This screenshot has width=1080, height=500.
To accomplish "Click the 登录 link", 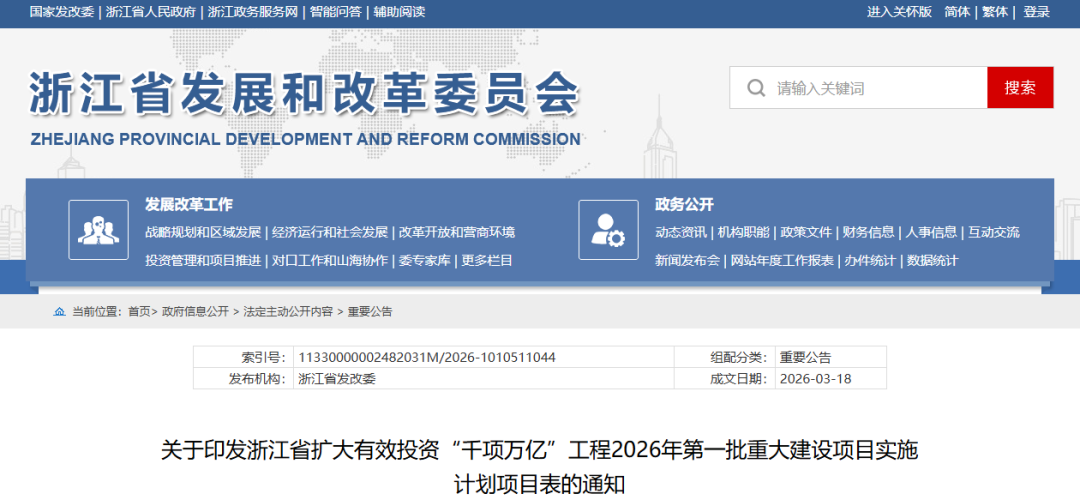I will tap(1037, 12).
